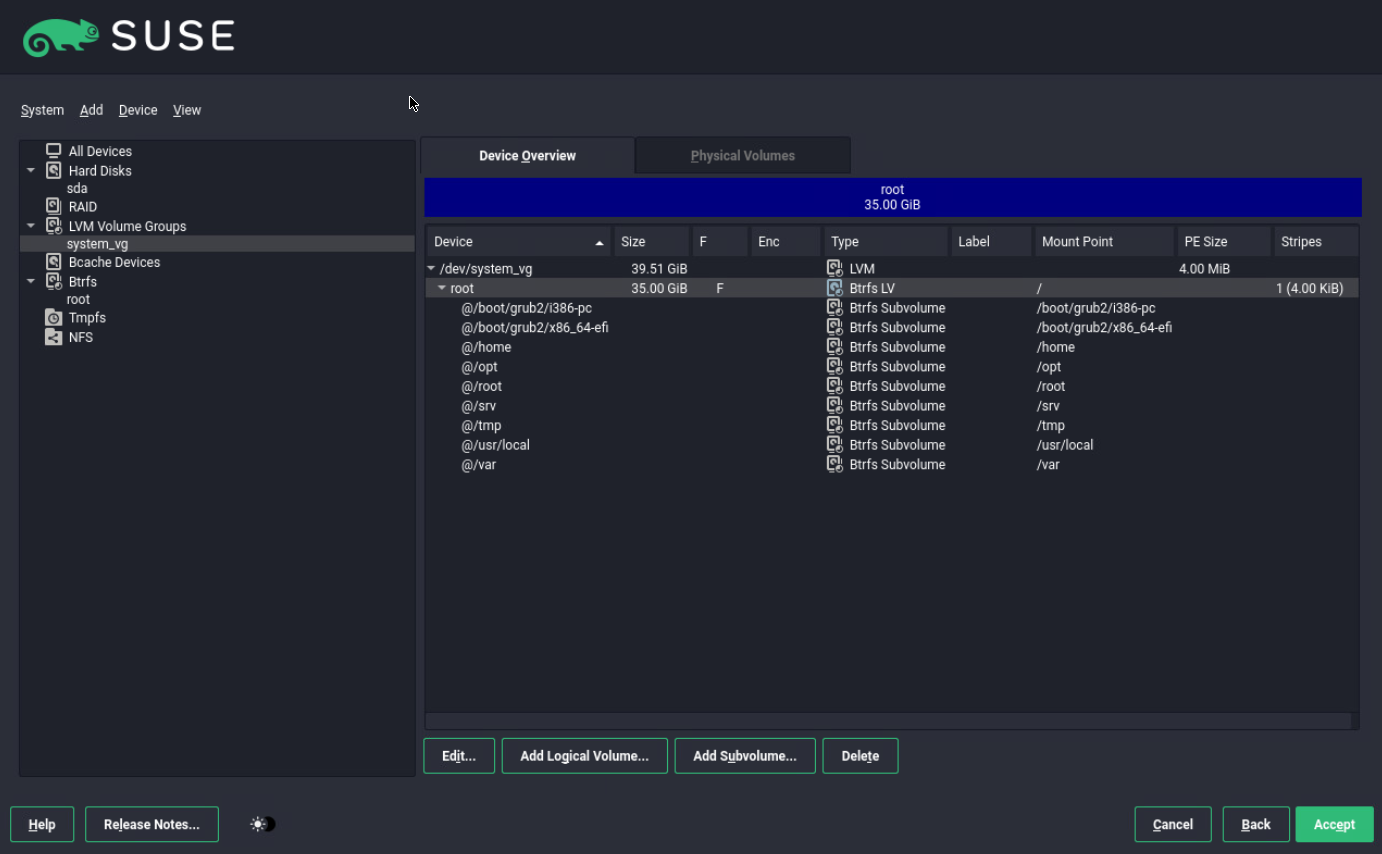Screen dimensions: 1382x854
Task: Select system_vg in the device tree
Action: pos(217,244)
